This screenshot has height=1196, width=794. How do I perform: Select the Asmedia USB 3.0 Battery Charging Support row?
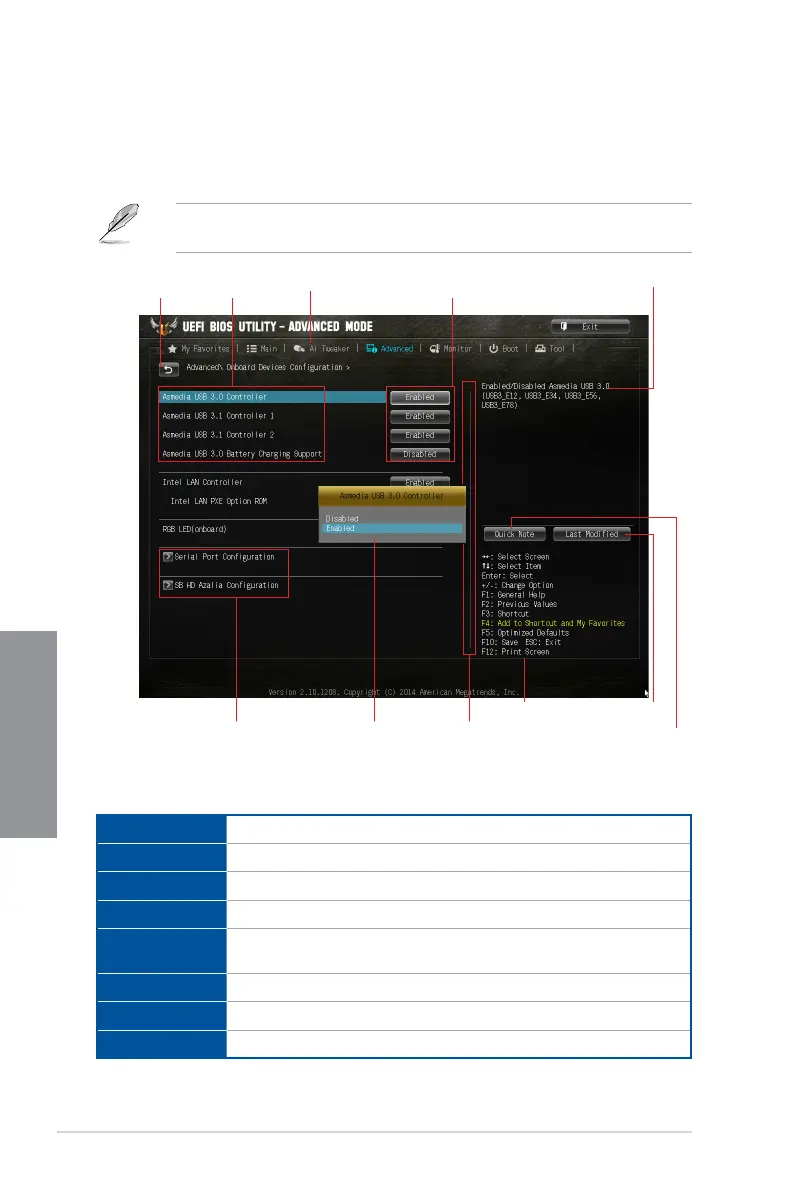coord(242,455)
